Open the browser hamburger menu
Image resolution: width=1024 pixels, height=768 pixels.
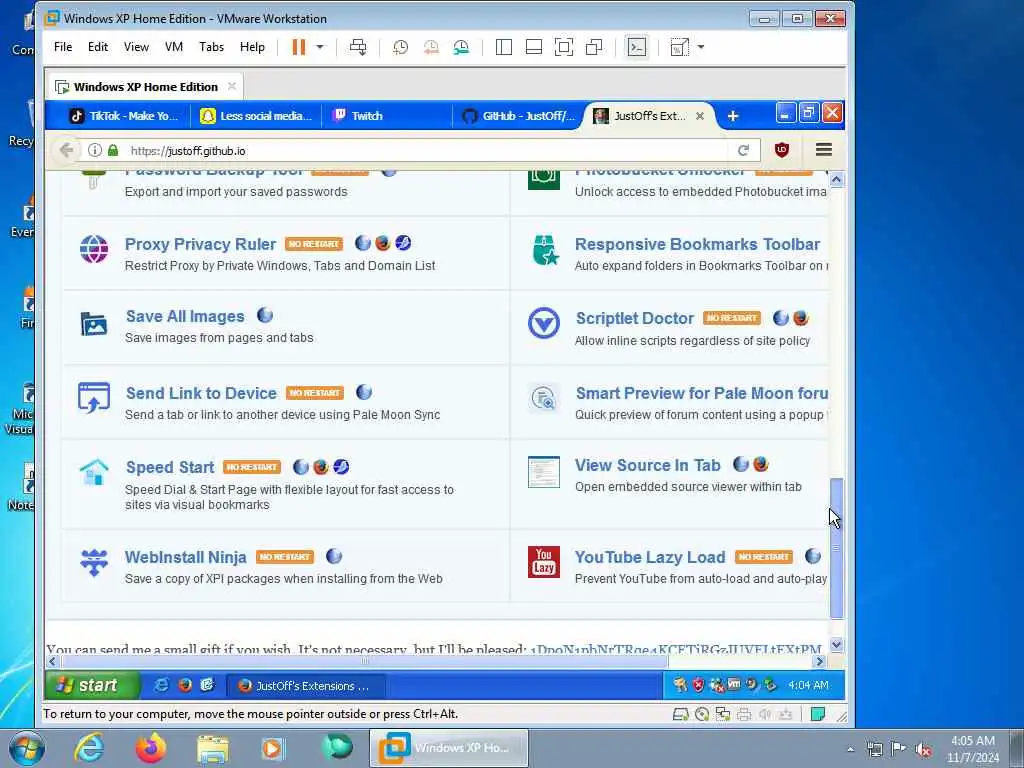pyautogui.click(x=824, y=150)
